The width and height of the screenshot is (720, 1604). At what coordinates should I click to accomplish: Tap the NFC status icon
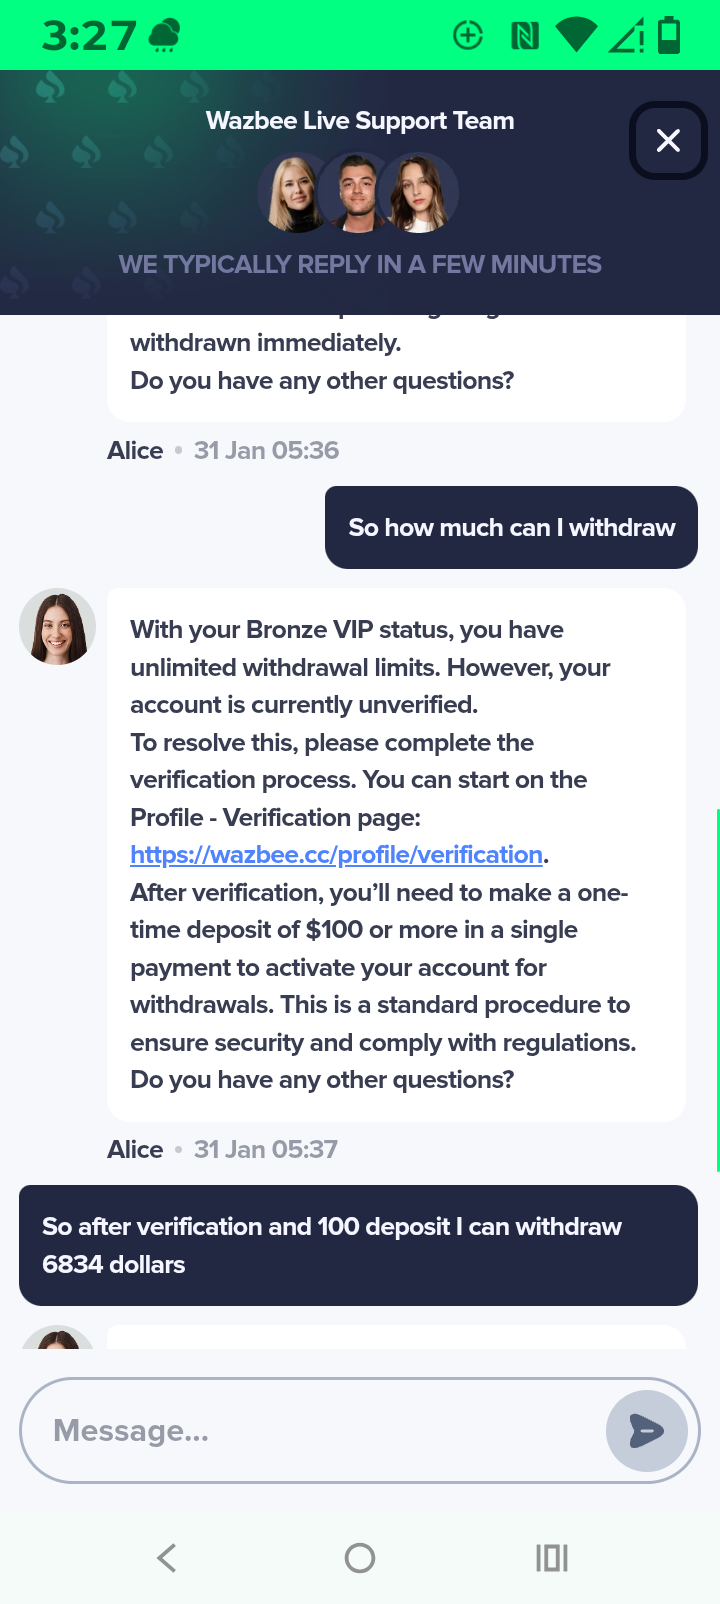[524, 36]
